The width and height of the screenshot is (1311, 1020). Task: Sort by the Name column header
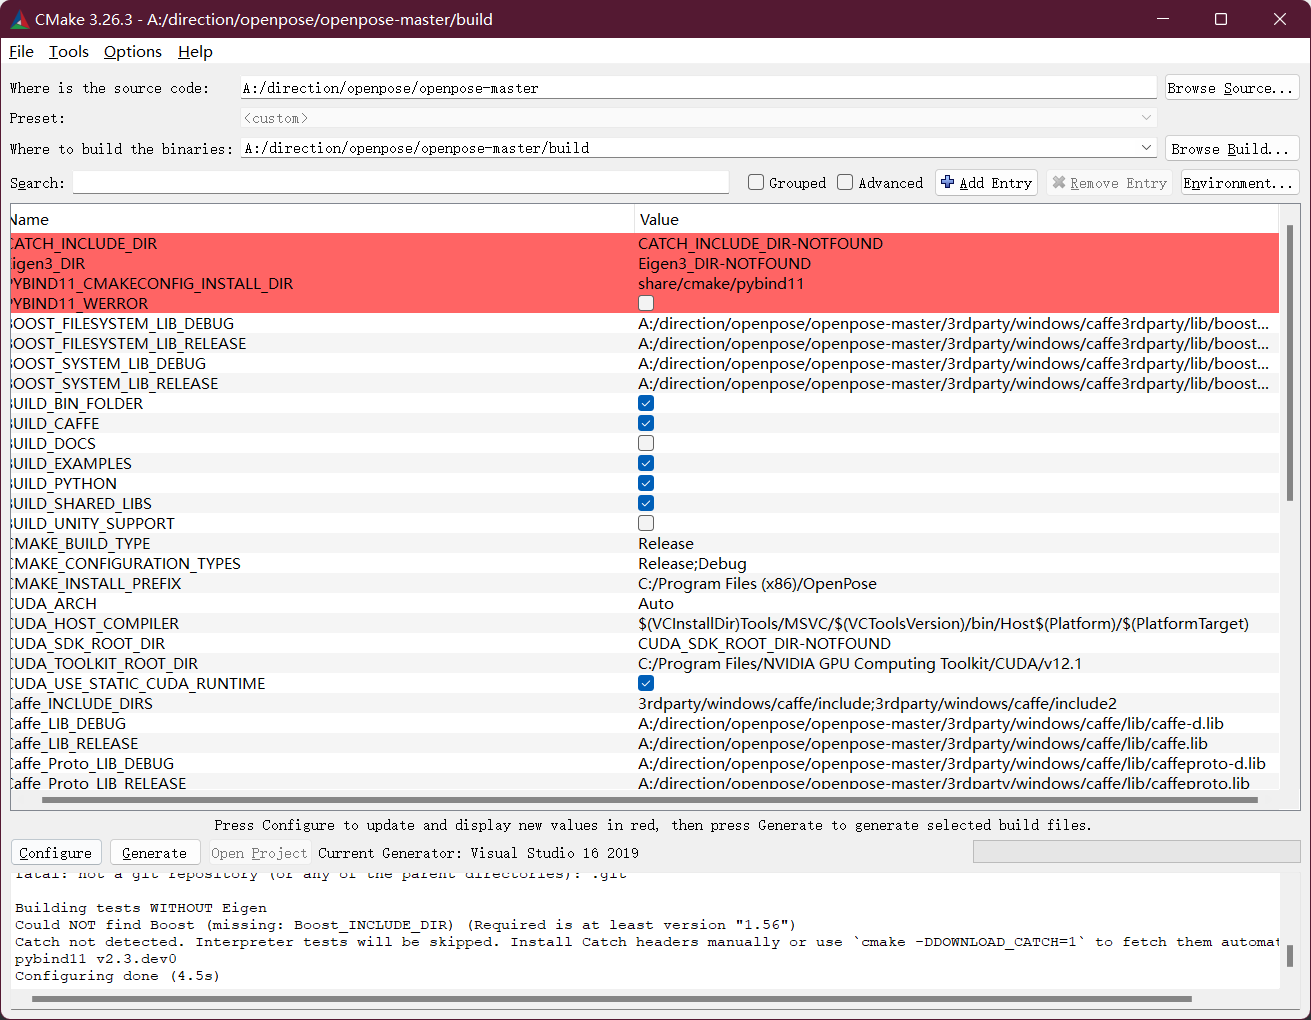point(322,219)
